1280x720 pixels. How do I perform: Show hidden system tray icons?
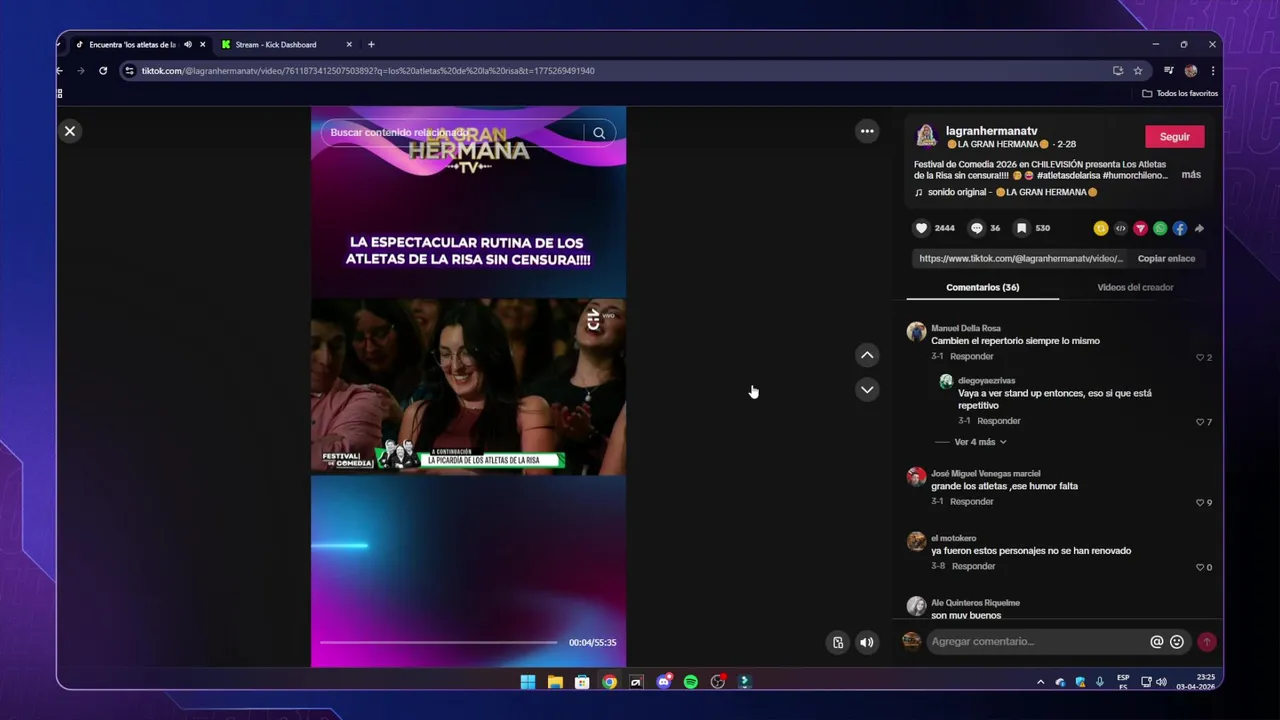point(1040,682)
